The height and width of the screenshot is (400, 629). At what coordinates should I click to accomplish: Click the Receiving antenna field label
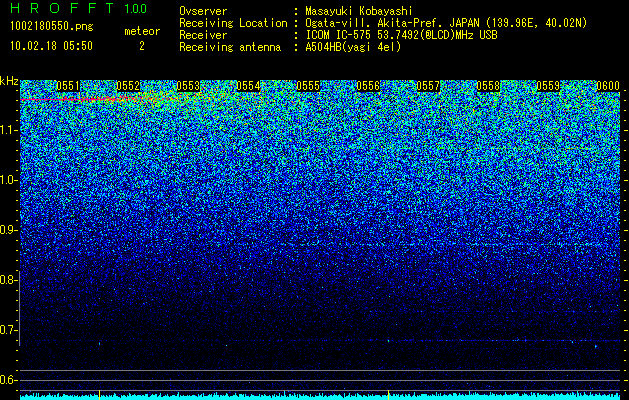(230, 47)
